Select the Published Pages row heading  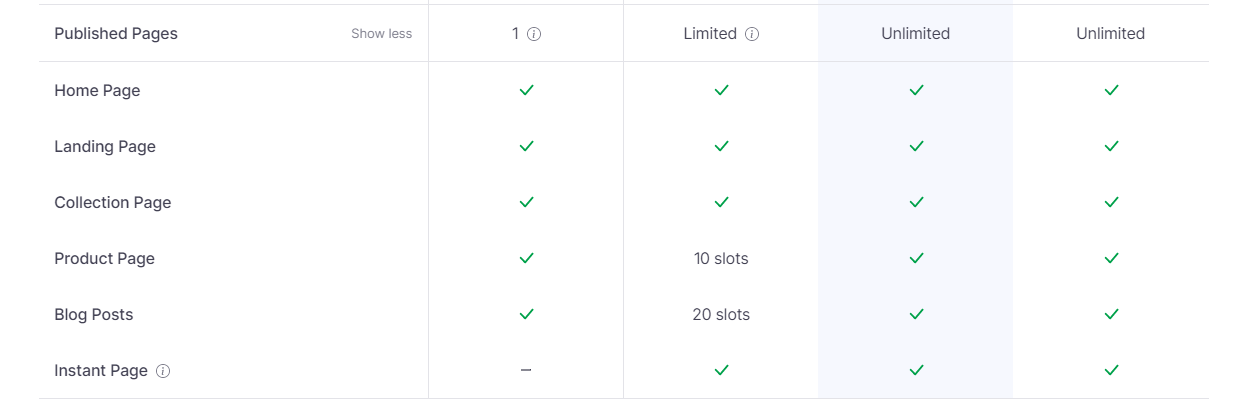(116, 34)
